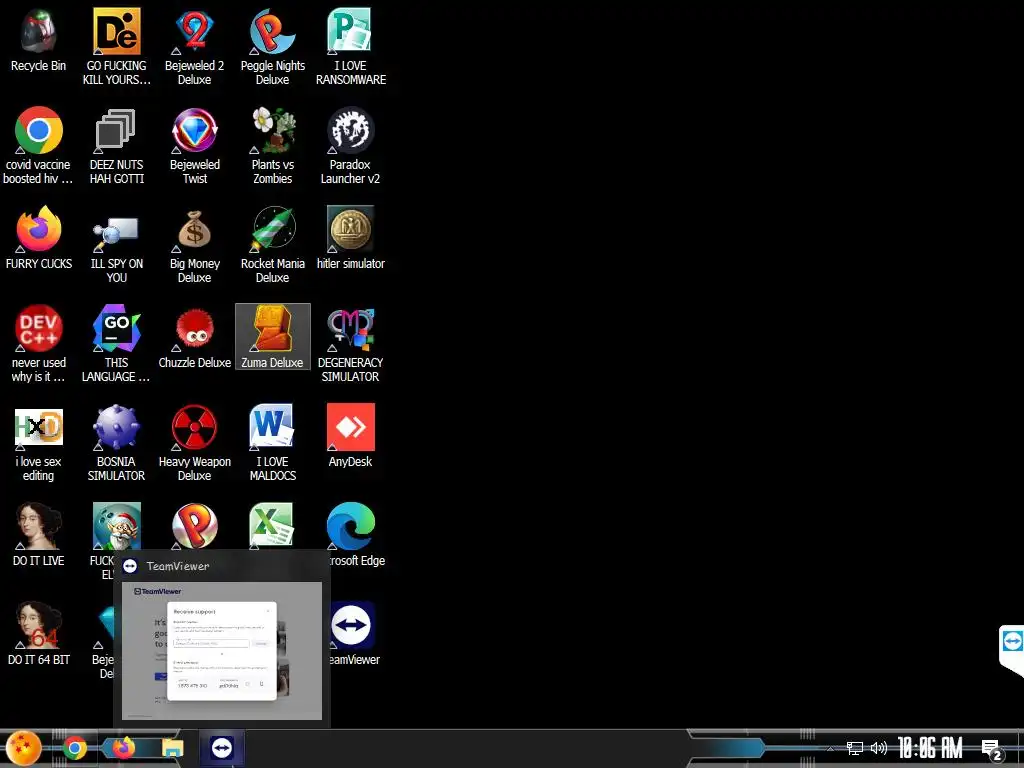Open Firefox from the taskbar
This screenshot has height=768, width=1024.
pos(123,748)
